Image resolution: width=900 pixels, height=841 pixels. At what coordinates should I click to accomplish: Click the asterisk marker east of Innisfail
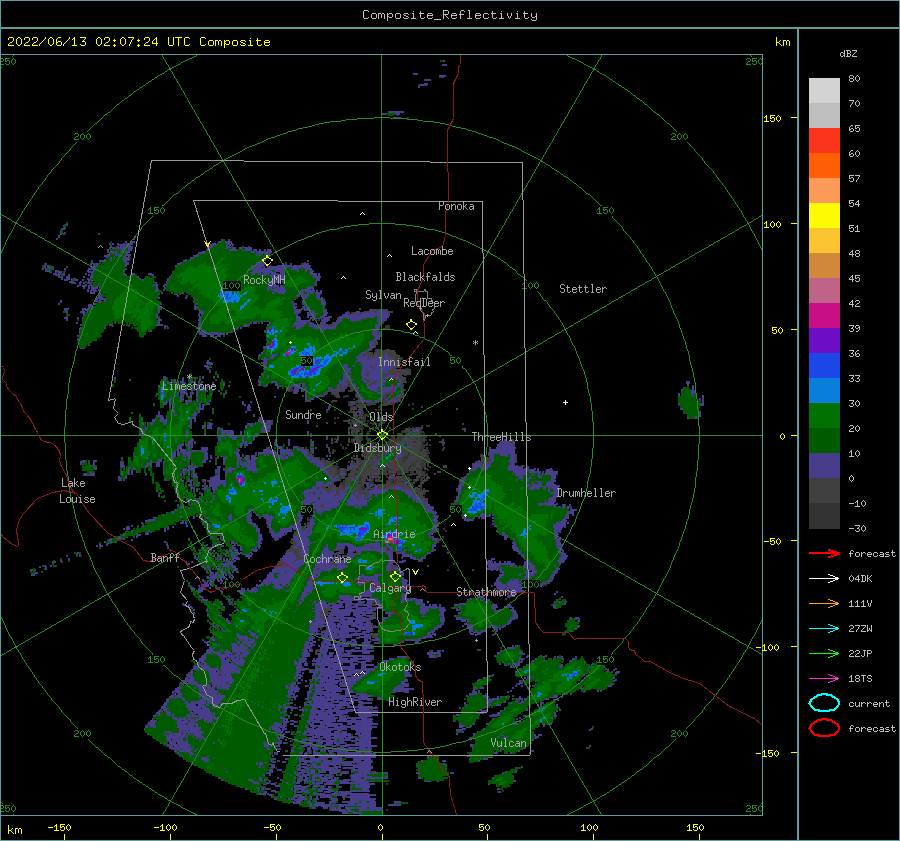pyautogui.click(x=475, y=343)
